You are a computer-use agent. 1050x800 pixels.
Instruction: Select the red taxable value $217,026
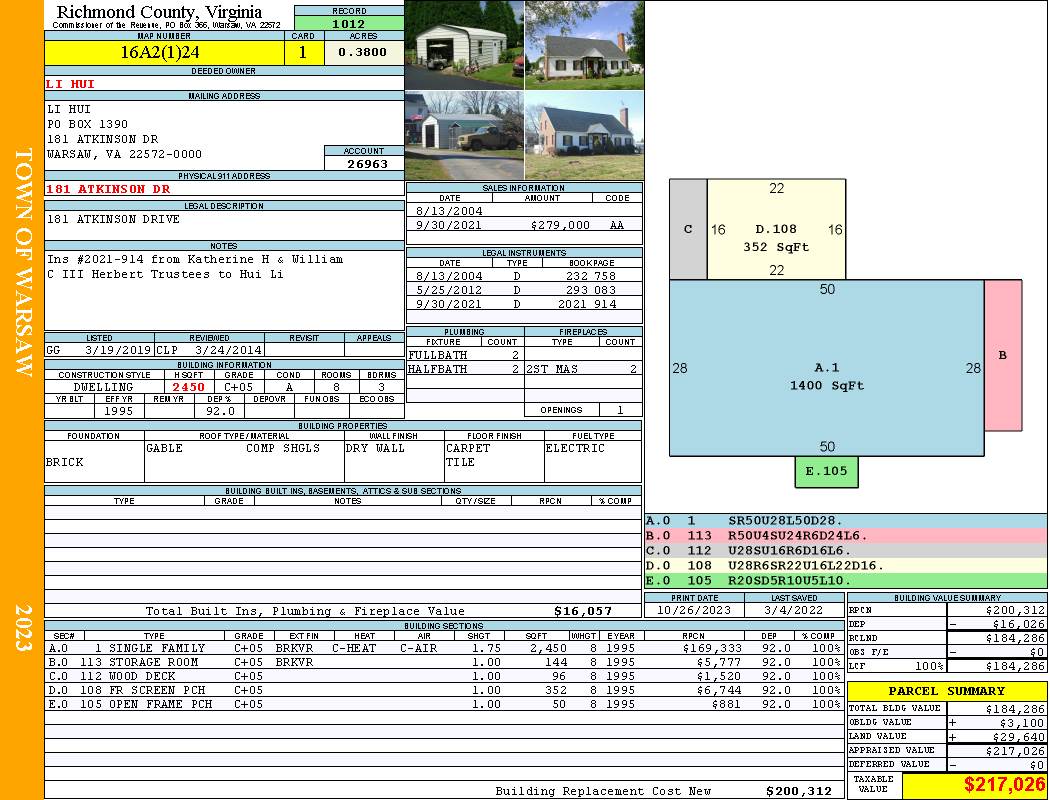tap(1003, 785)
